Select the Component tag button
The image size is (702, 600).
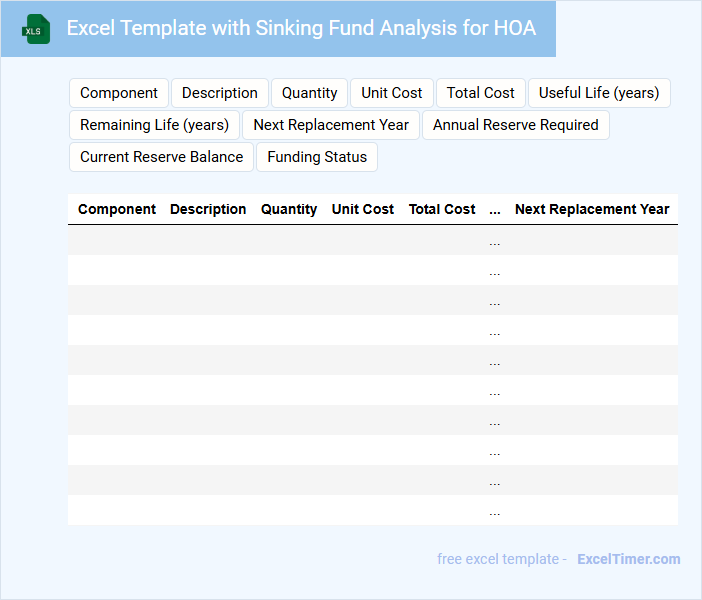(x=119, y=93)
